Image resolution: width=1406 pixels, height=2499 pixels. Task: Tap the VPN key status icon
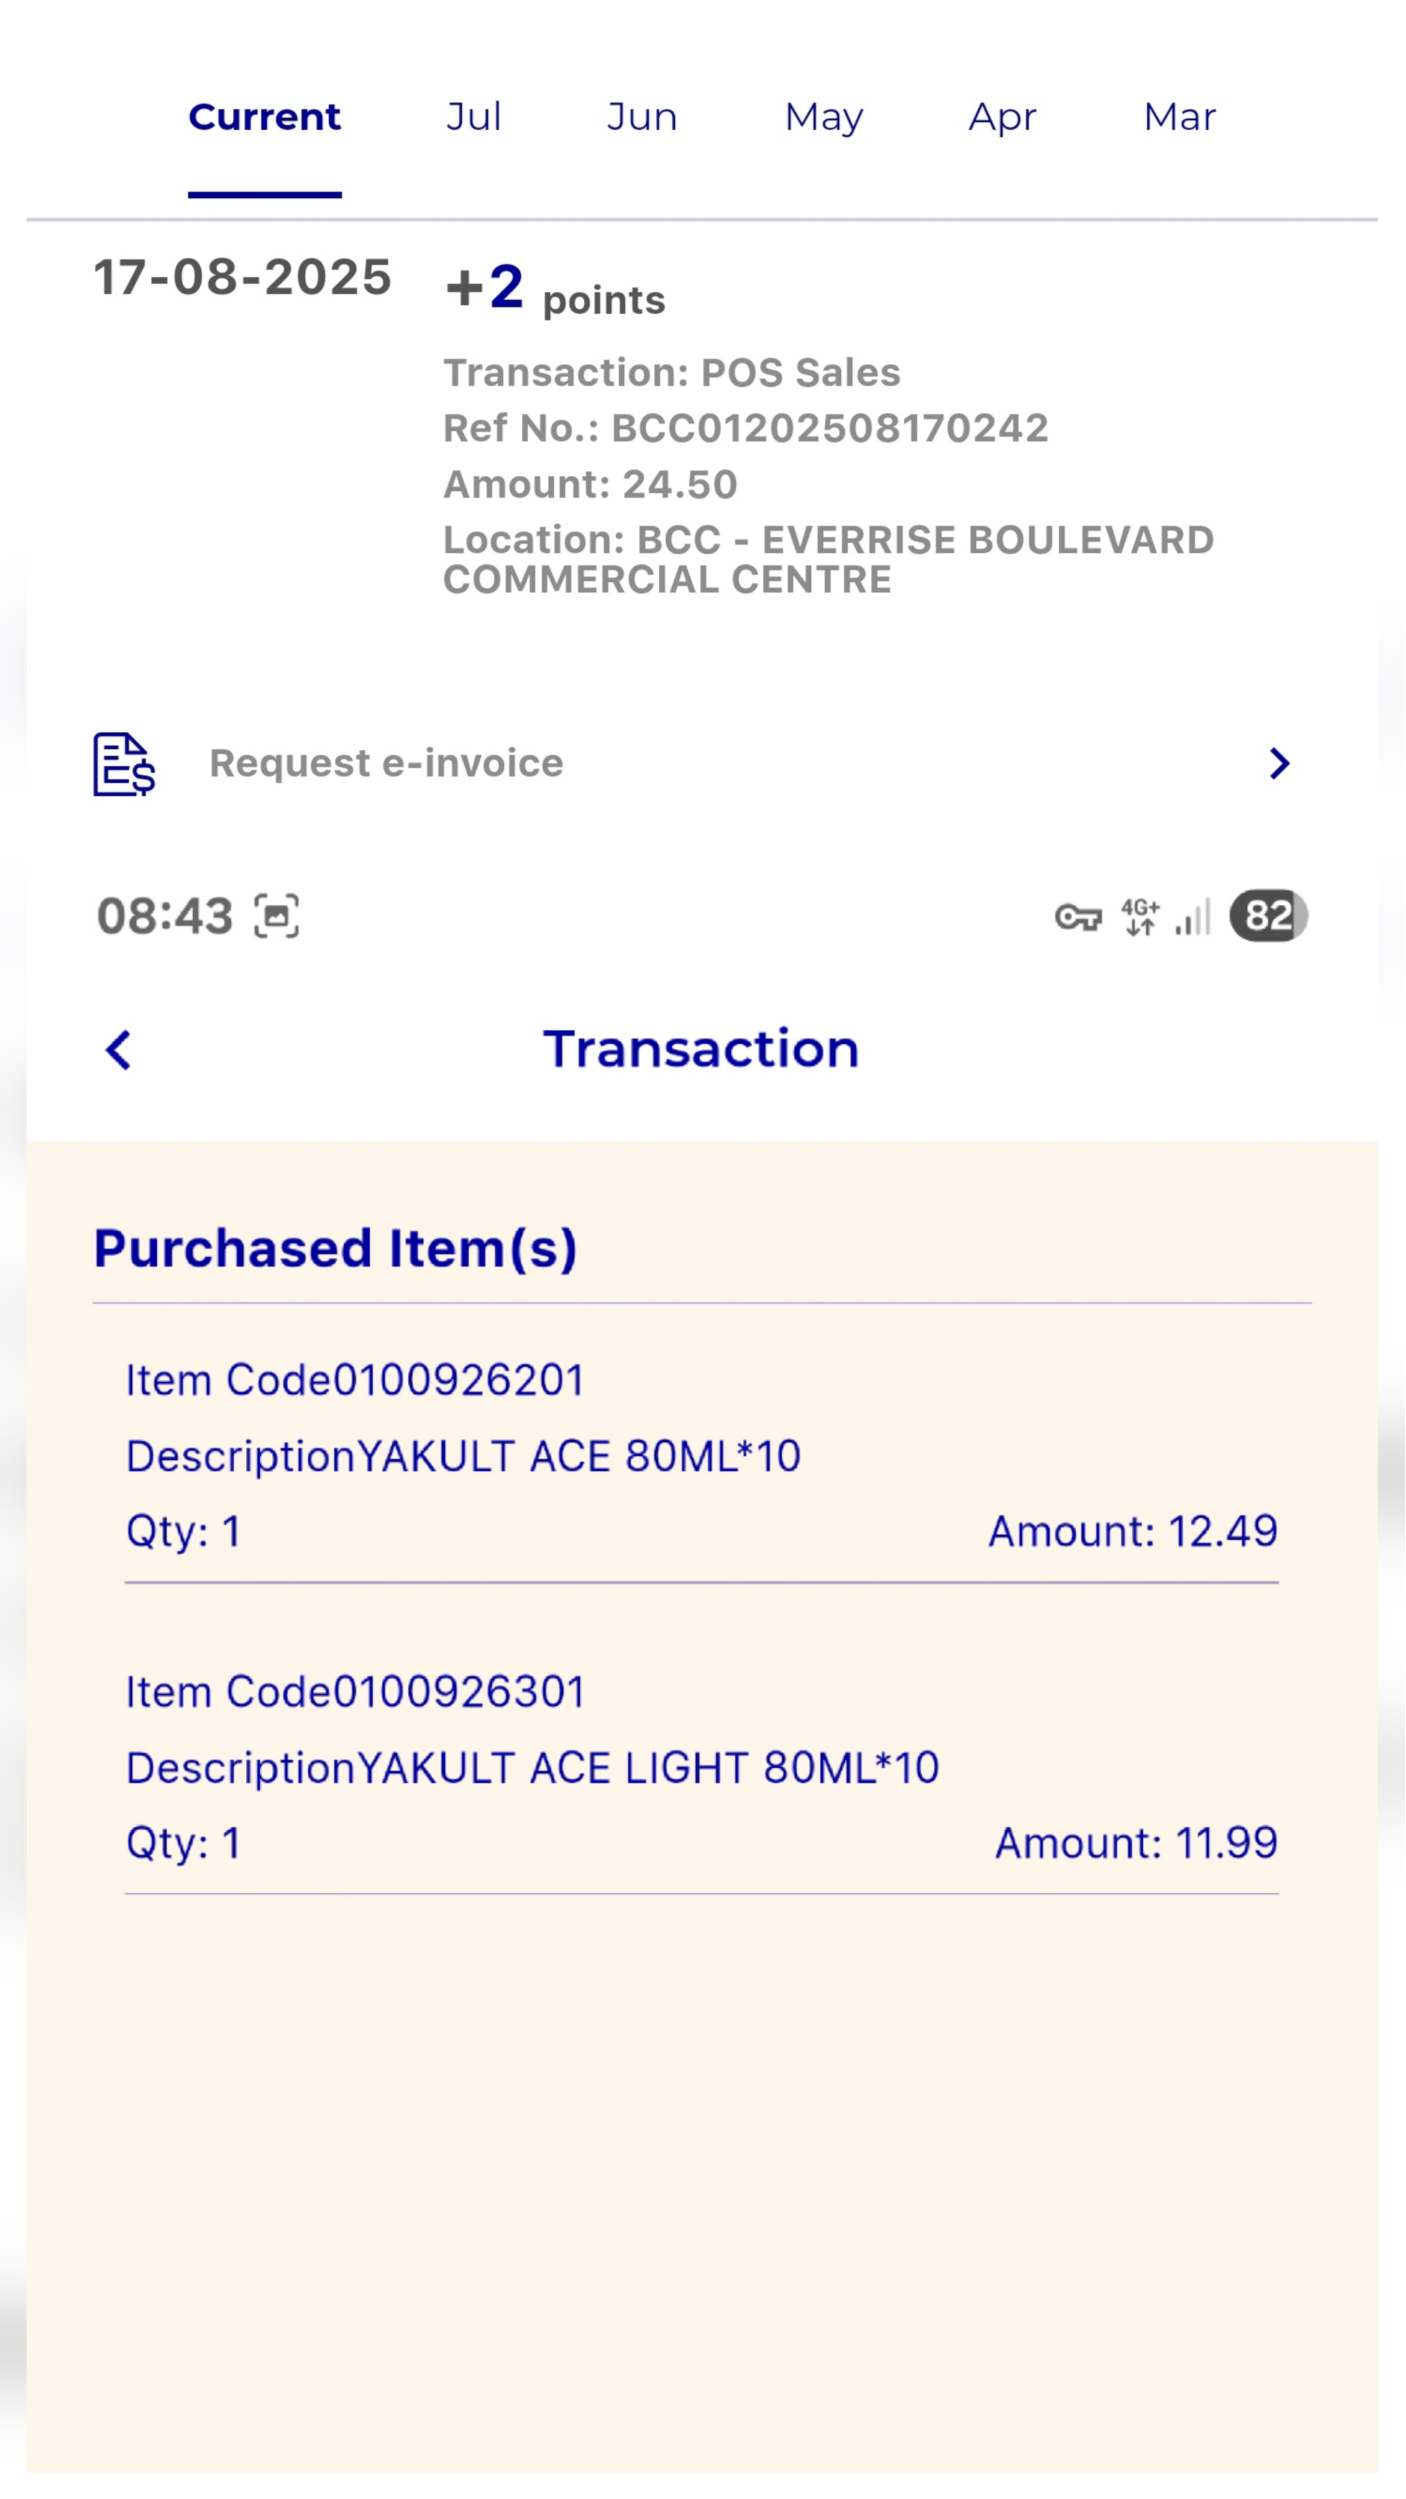[1078, 916]
